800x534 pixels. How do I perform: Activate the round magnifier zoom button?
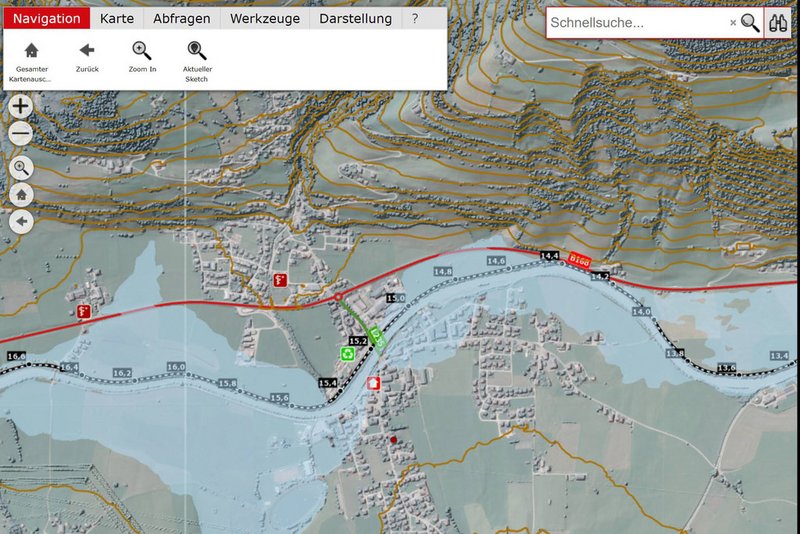[21, 167]
